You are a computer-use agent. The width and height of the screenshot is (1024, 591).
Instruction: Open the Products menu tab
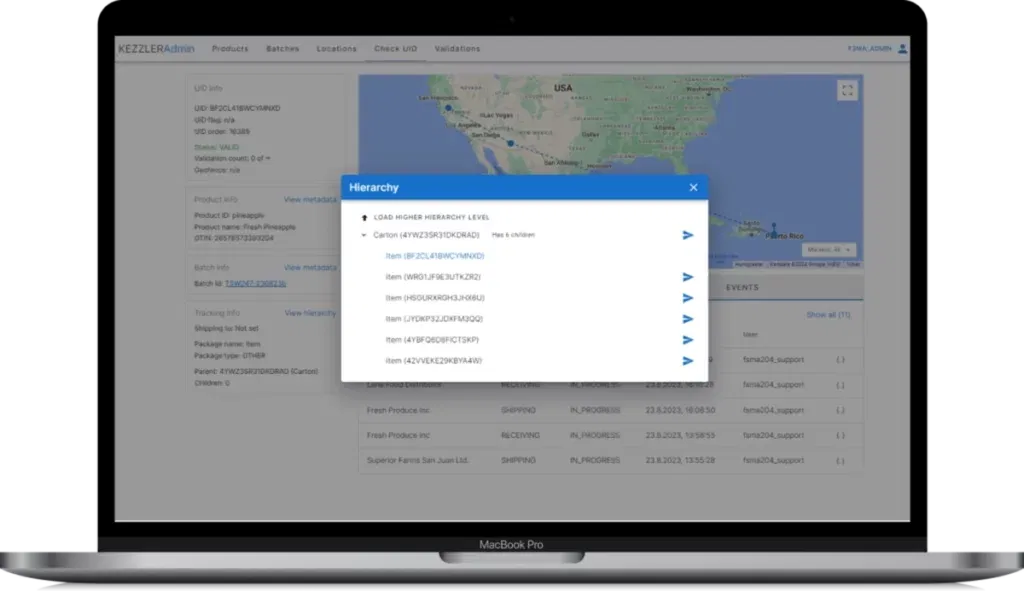pyautogui.click(x=230, y=48)
